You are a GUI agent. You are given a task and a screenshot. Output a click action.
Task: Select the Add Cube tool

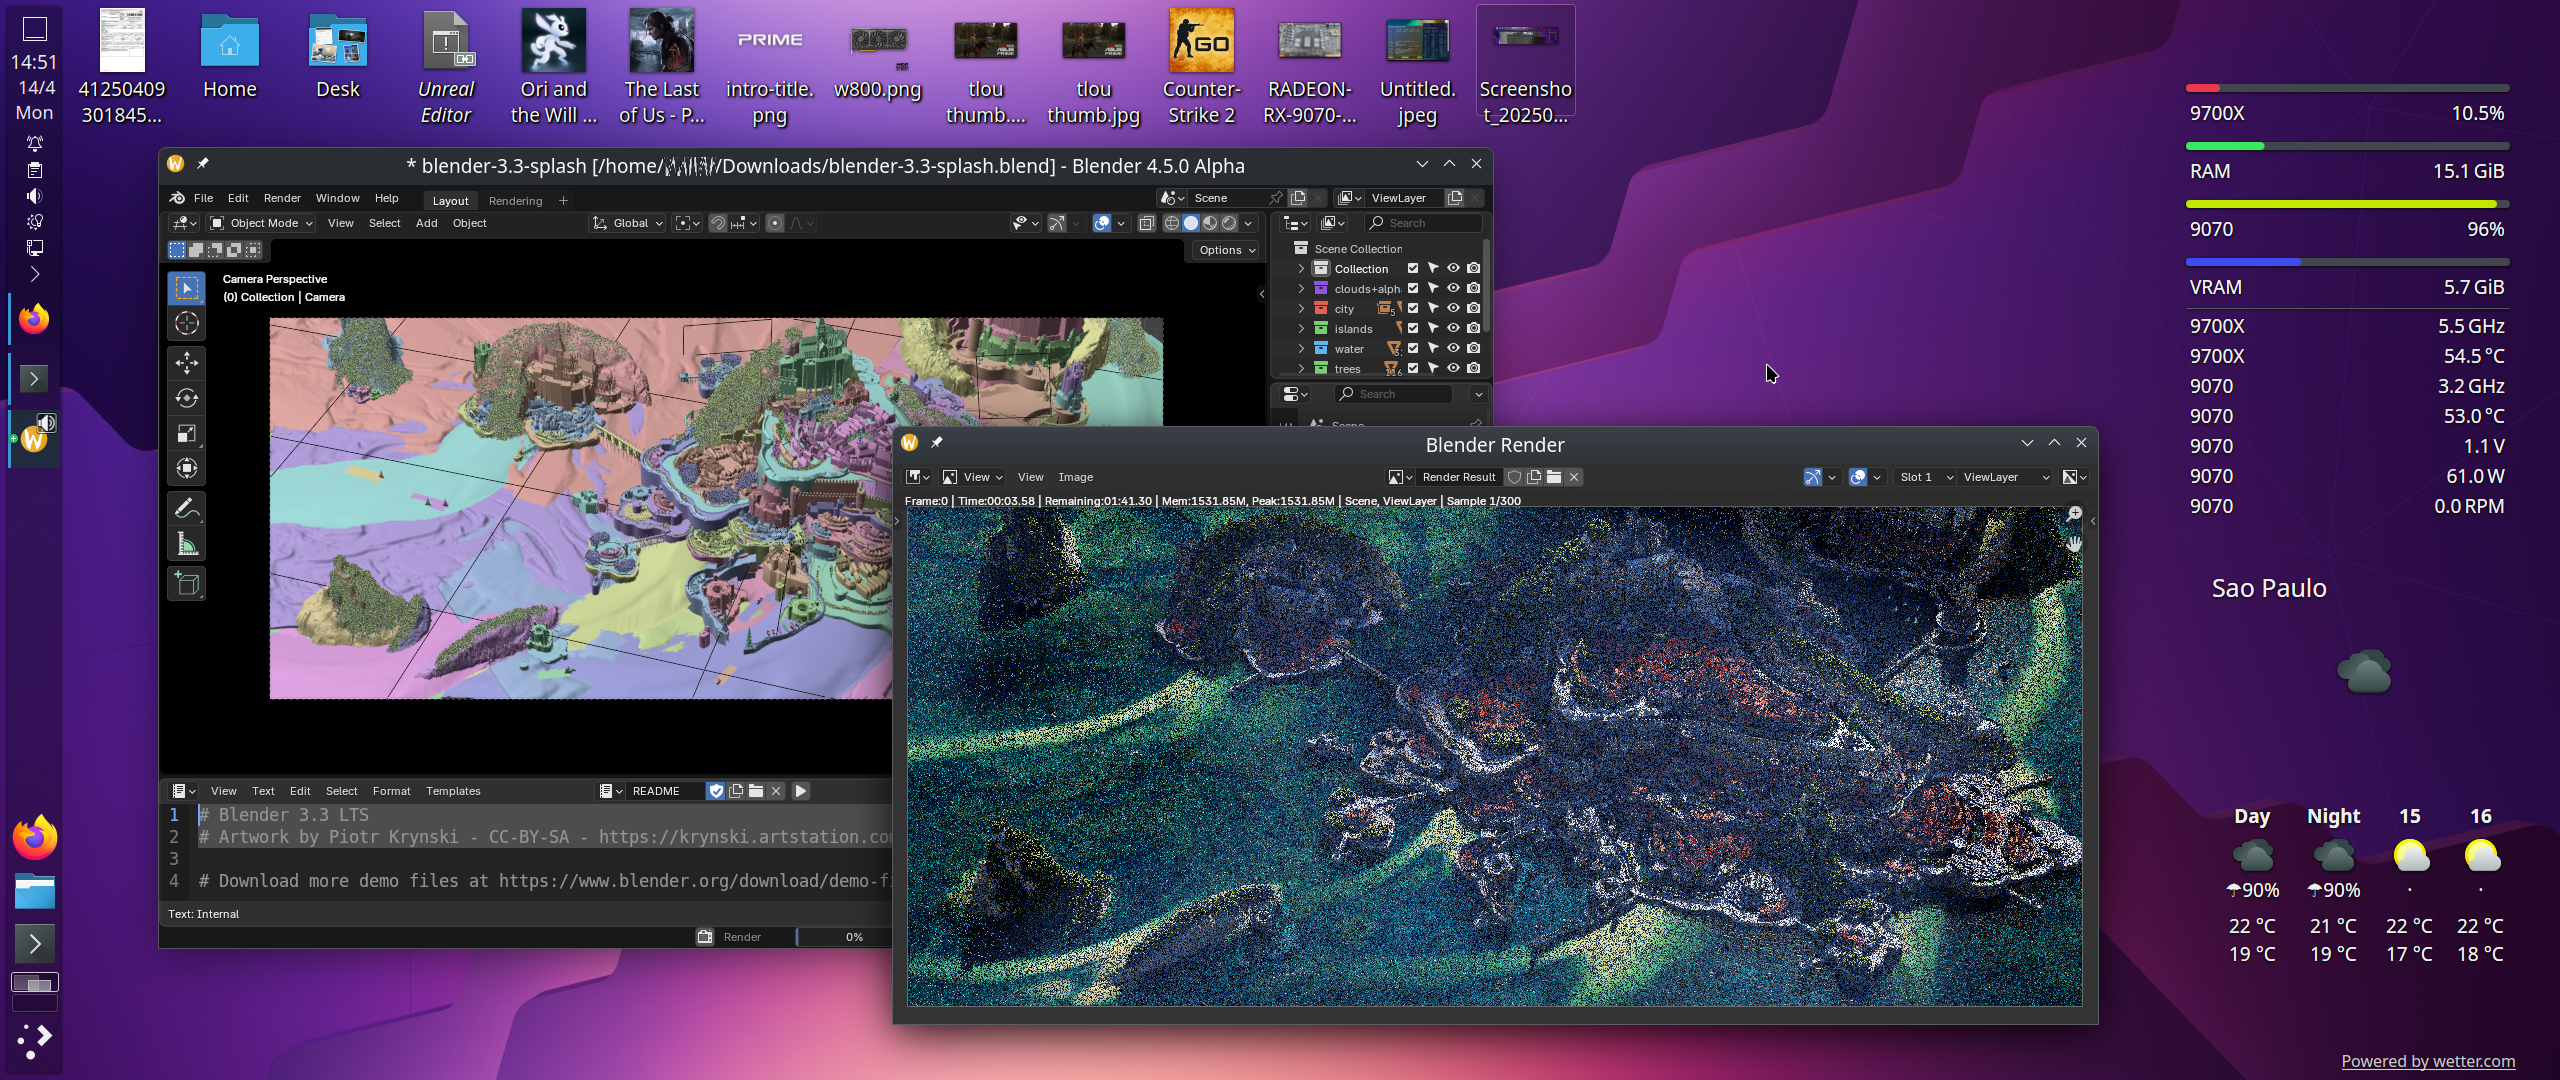(x=187, y=584)
